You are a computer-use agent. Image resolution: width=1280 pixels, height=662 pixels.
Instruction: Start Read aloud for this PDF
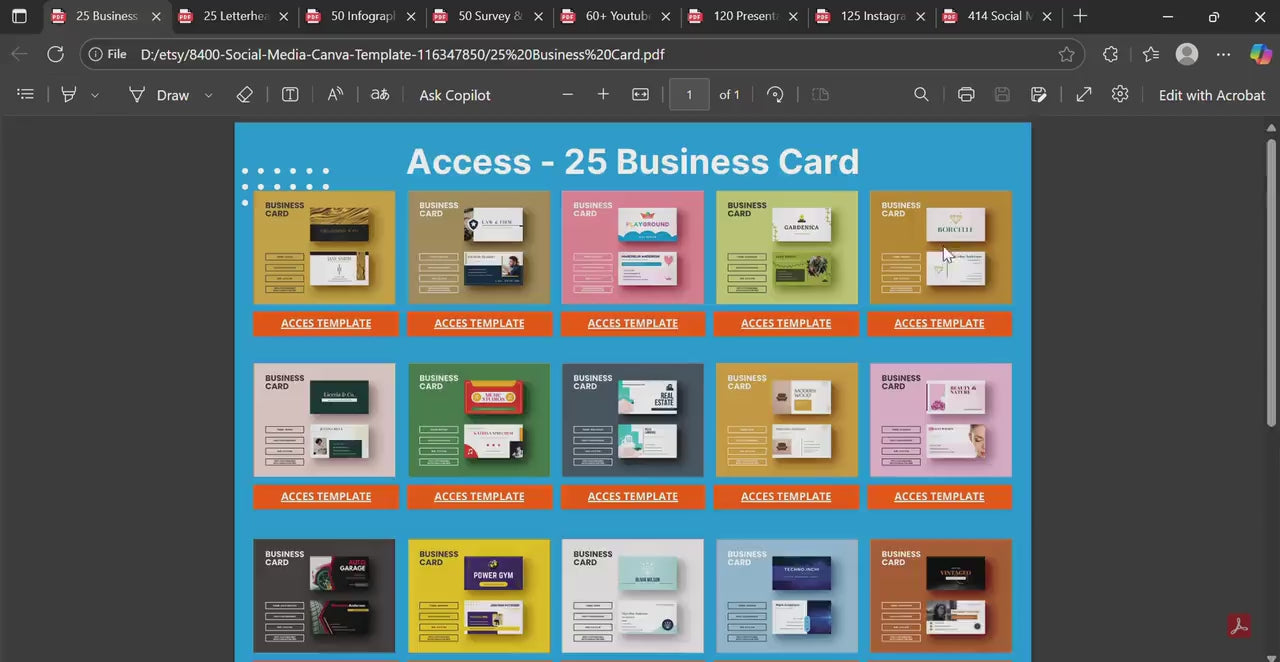(335, 94)
